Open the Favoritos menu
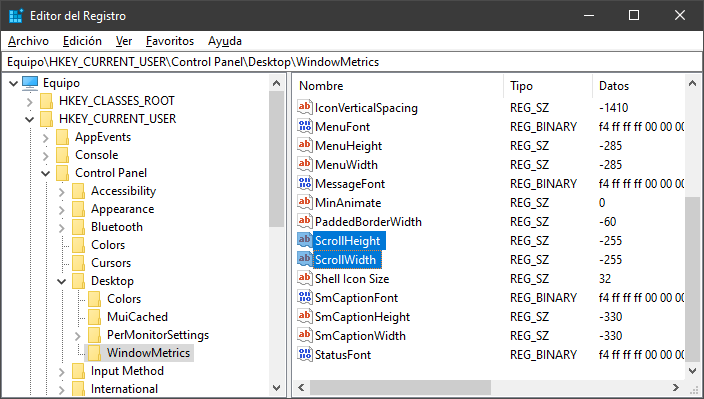Viewport: 704px width, 399px height. point(170,41)
